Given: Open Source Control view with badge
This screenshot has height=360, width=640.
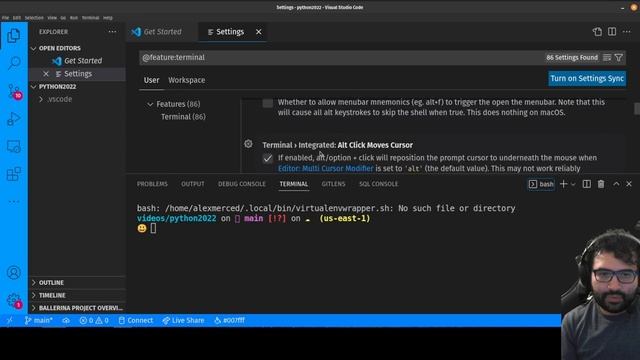Looking at the screenshot, I should point(14,91).
